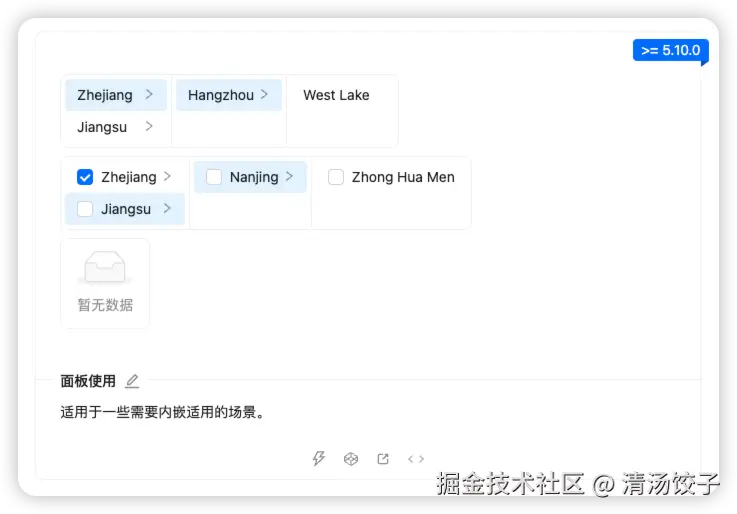Open demo in CodeSandbox icon

(x=351, y=459)
